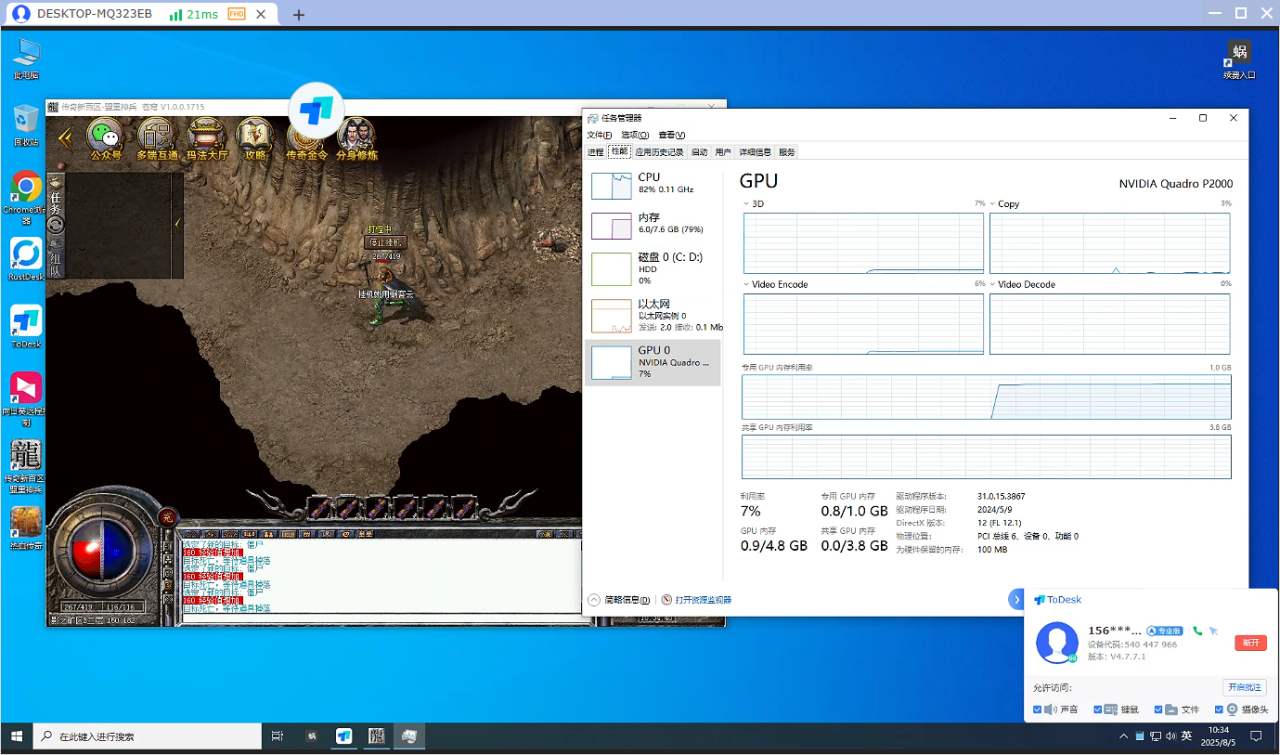Click the green phone call icon in ToDesk

click(1197, 631)
